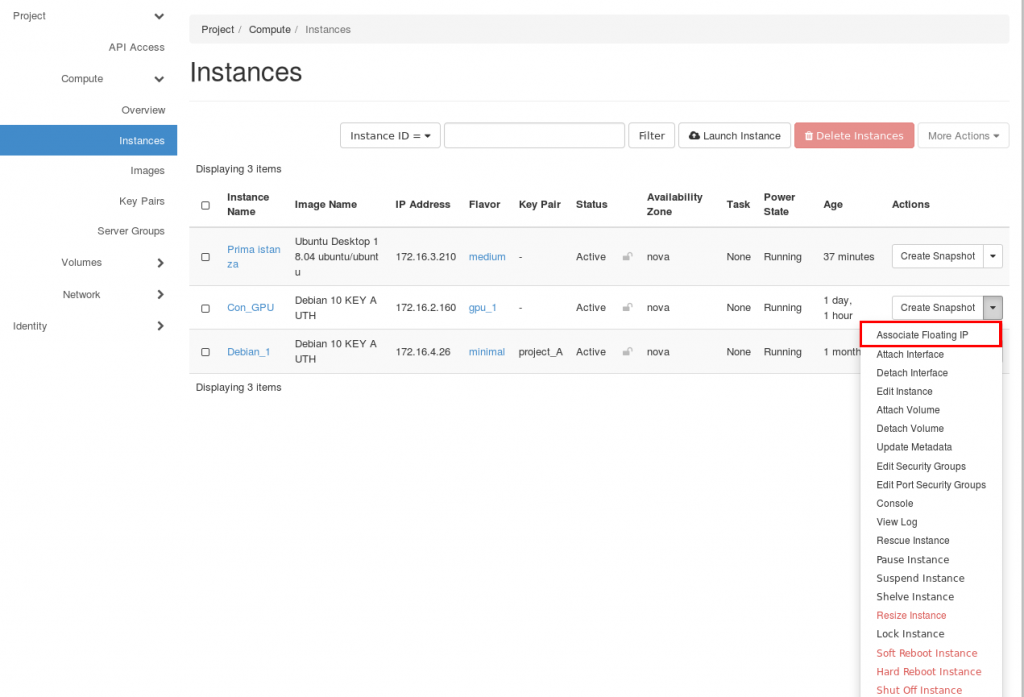Choose Associate Floating IP menu entry
This screenshot has width=1024, height=697.
tap(922, 335)
